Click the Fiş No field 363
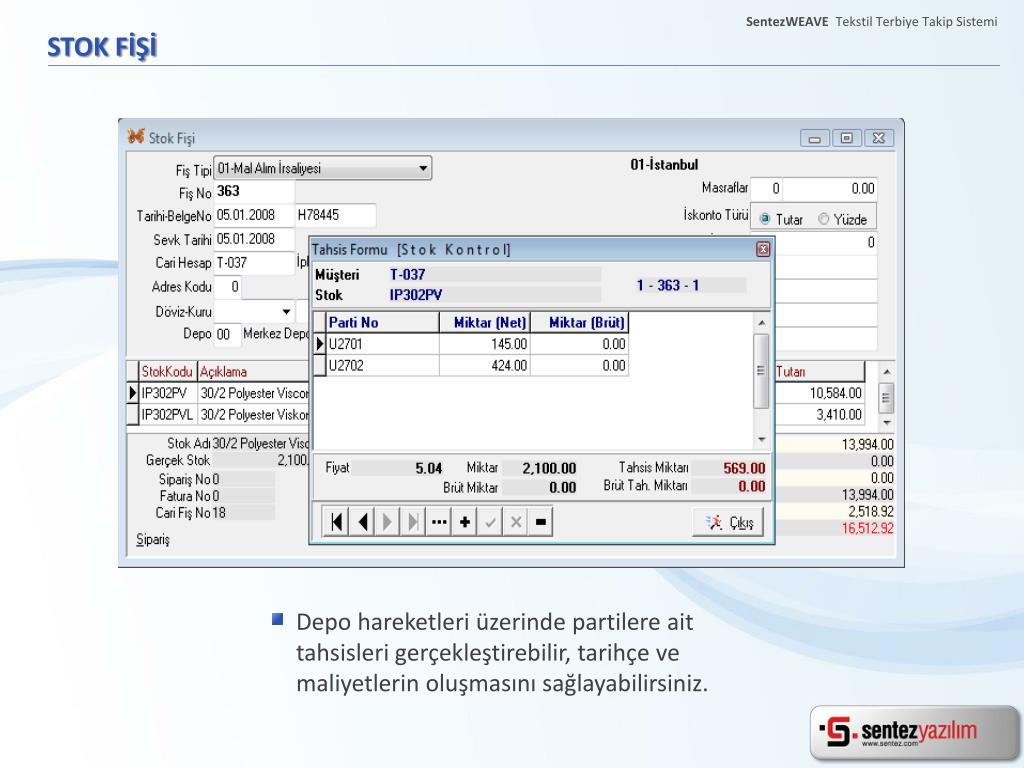Viewport: 1024px width, 768px height. click(254, 191)
